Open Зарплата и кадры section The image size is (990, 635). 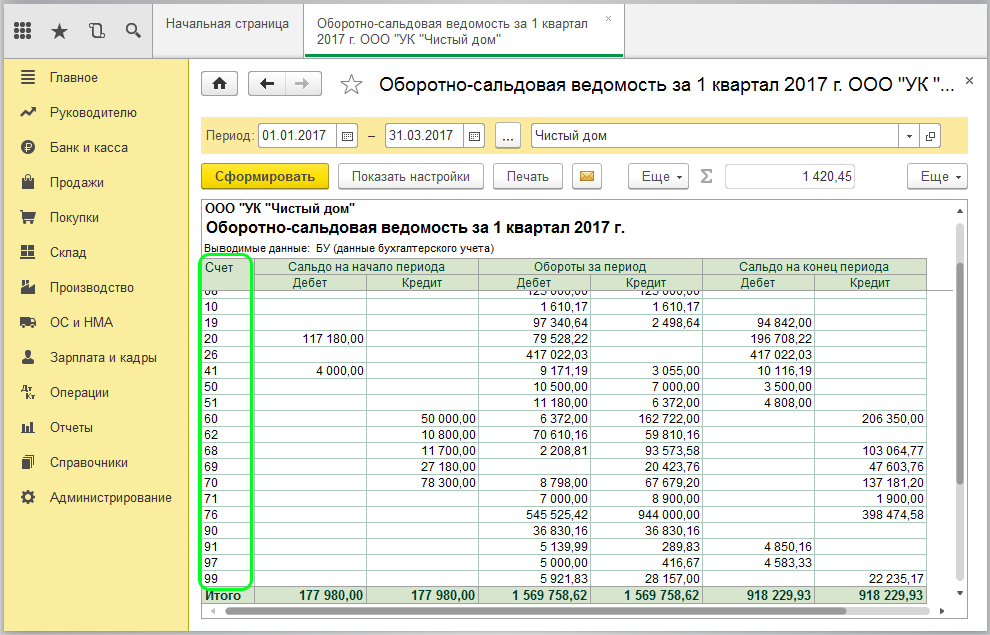(x=102, y=357)
